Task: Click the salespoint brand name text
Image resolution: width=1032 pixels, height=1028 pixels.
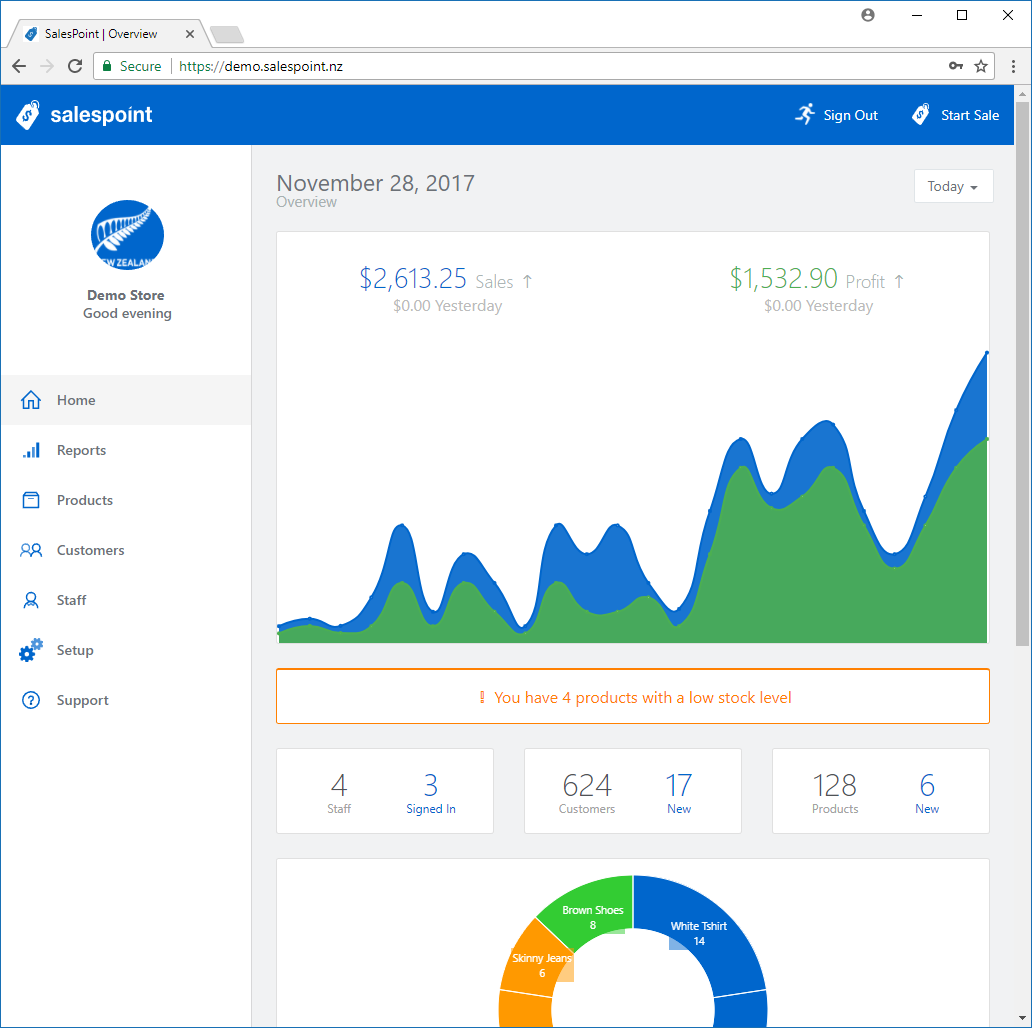Action: [101, 115]
